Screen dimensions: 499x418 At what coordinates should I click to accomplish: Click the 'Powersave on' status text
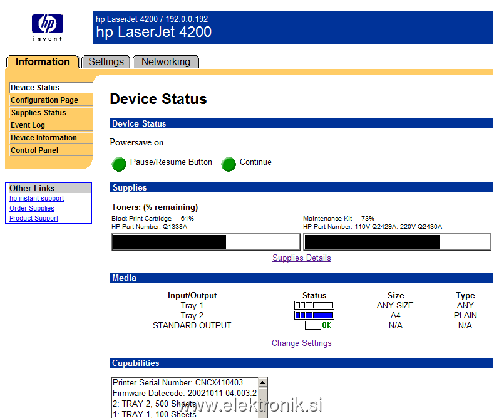(x=137, y=142)
